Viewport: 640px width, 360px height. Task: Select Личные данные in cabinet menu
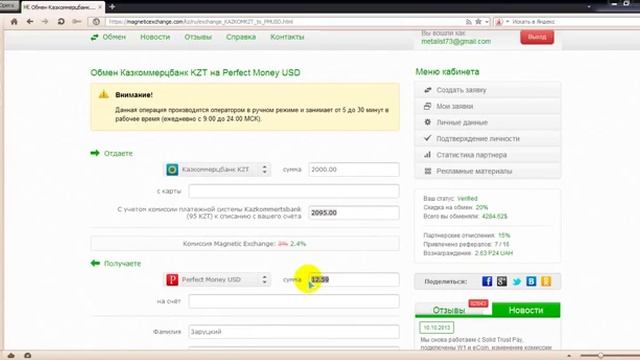click(x=488, y=122)
